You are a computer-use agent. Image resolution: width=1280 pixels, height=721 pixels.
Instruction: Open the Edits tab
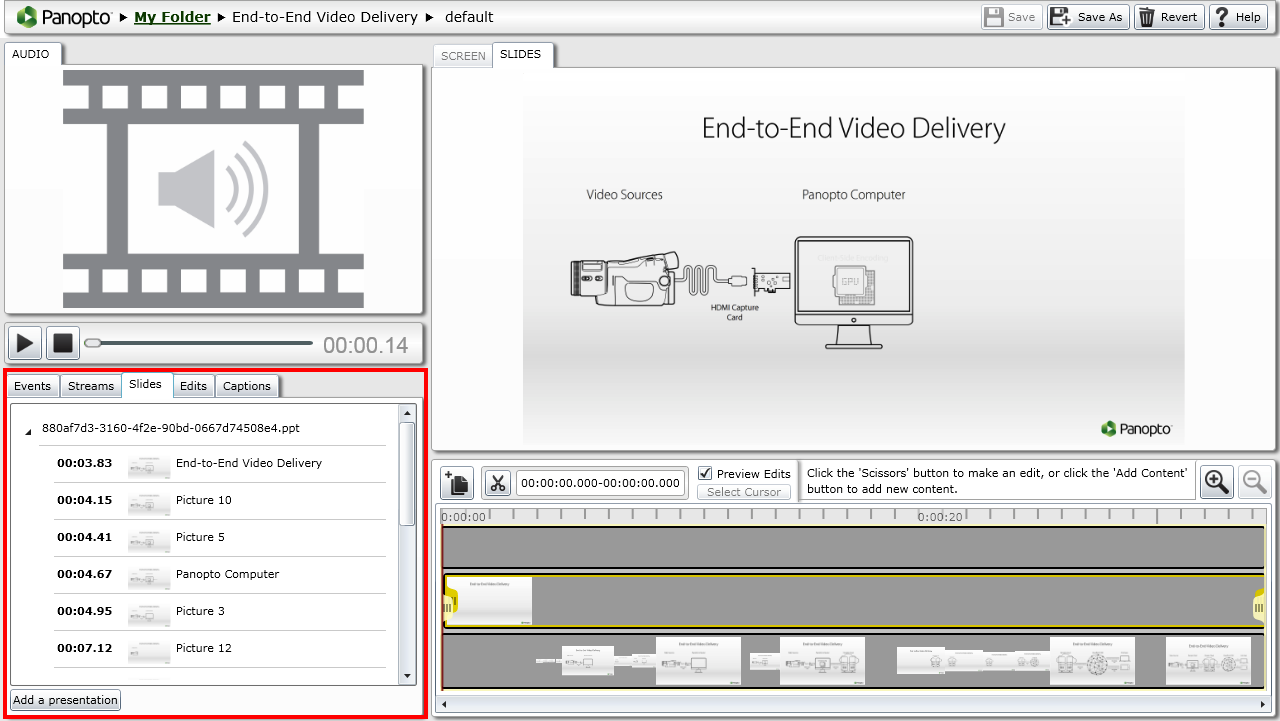coord(193,386)
